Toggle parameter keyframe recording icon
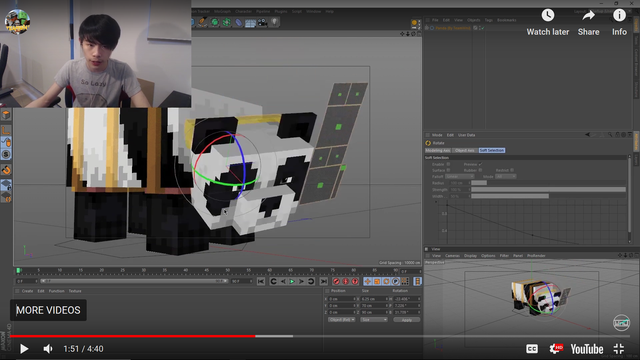Viewport: 640px width, 360px height. [x=395, y=281]
